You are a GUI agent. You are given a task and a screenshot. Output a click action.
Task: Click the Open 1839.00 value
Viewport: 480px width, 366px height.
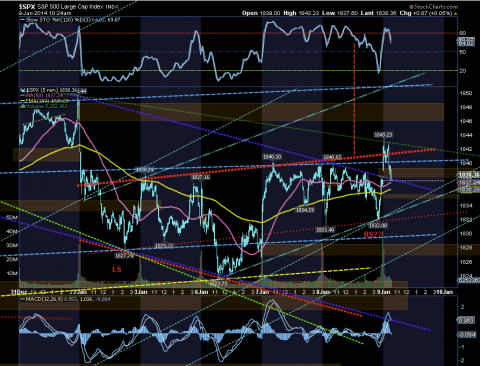click(261, 13)
